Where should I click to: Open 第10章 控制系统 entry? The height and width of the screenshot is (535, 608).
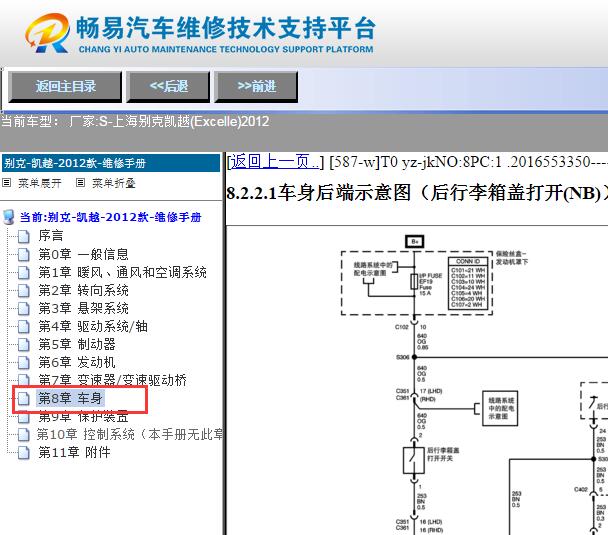coord(130,434)
